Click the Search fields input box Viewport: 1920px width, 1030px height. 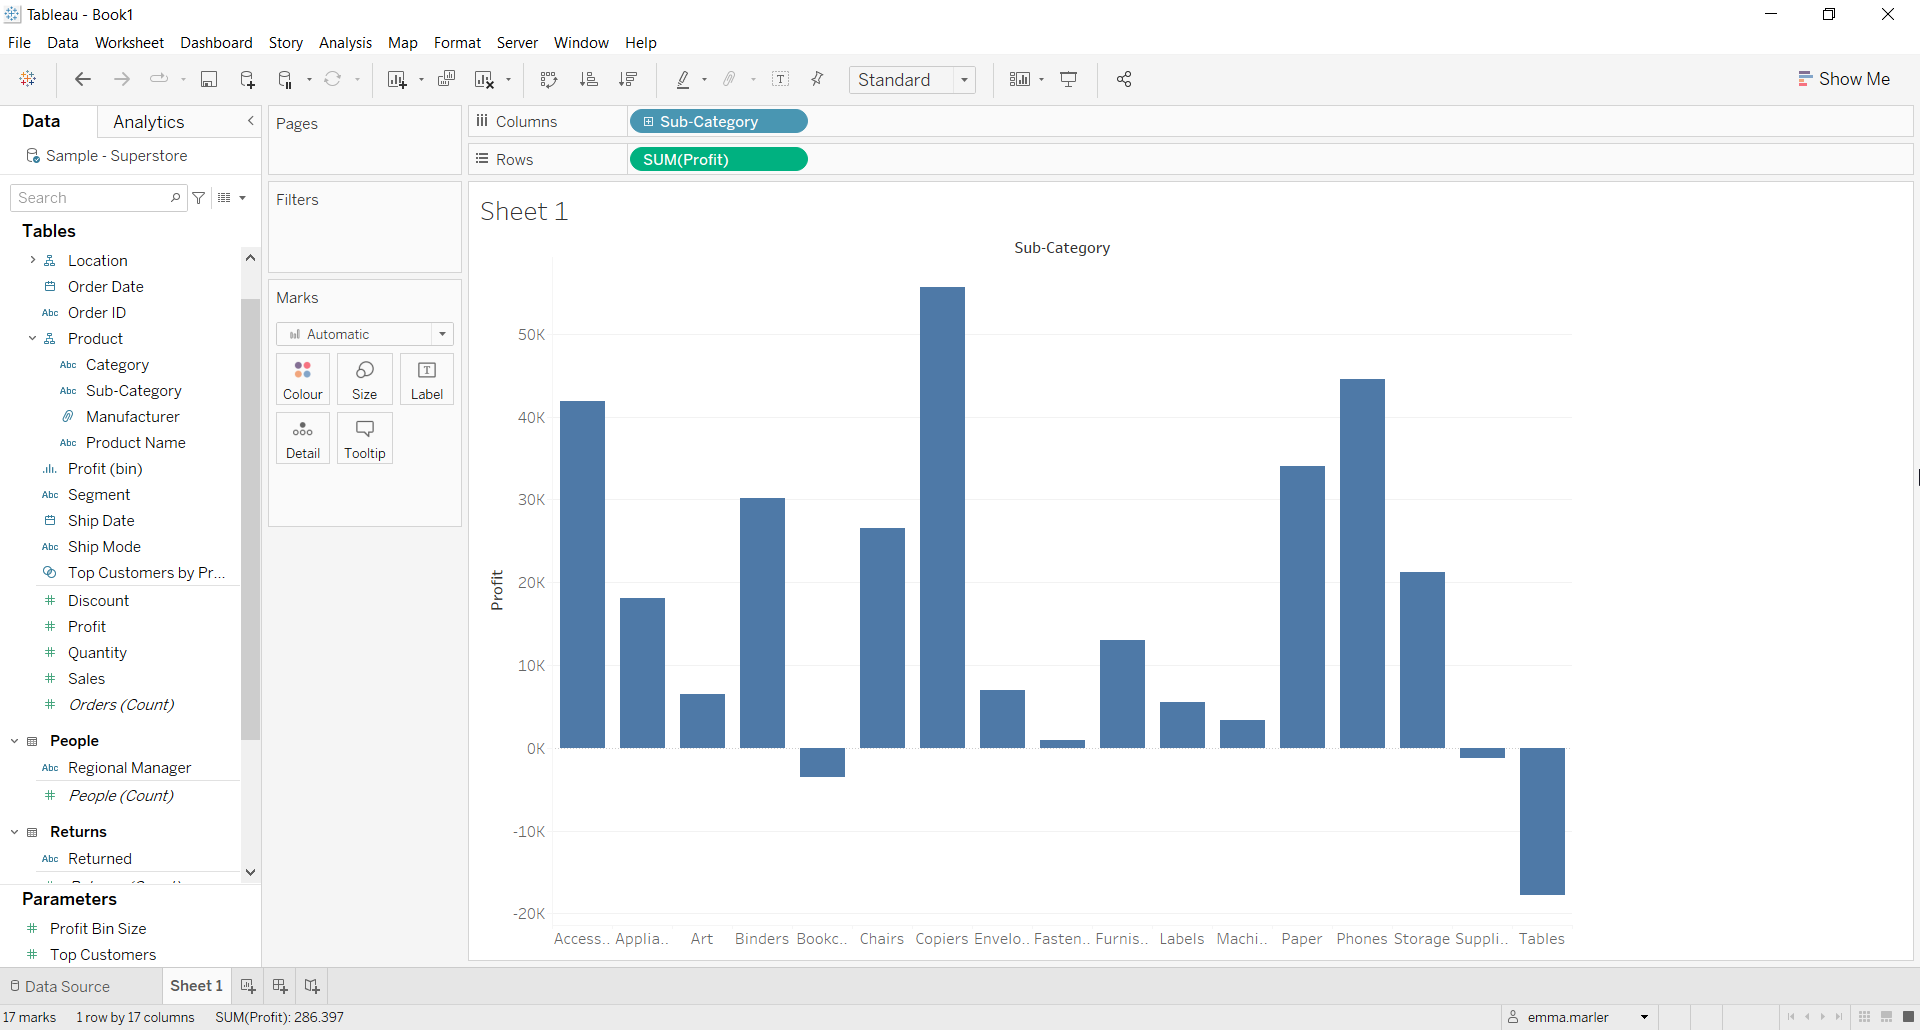92,198
